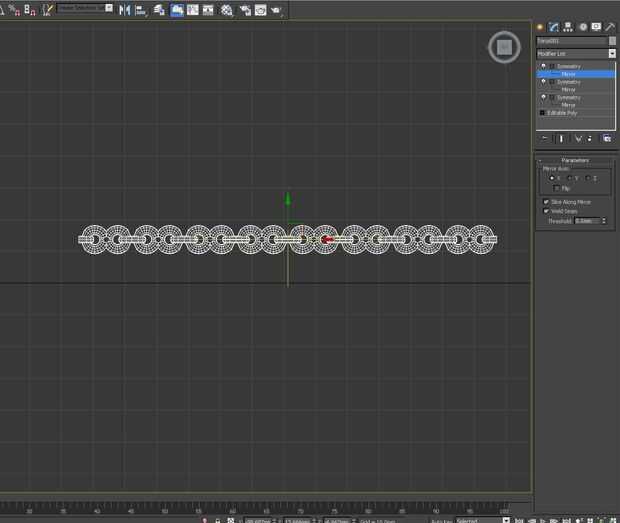Click the Mirror tool in the toolbar

coord(125,10)
